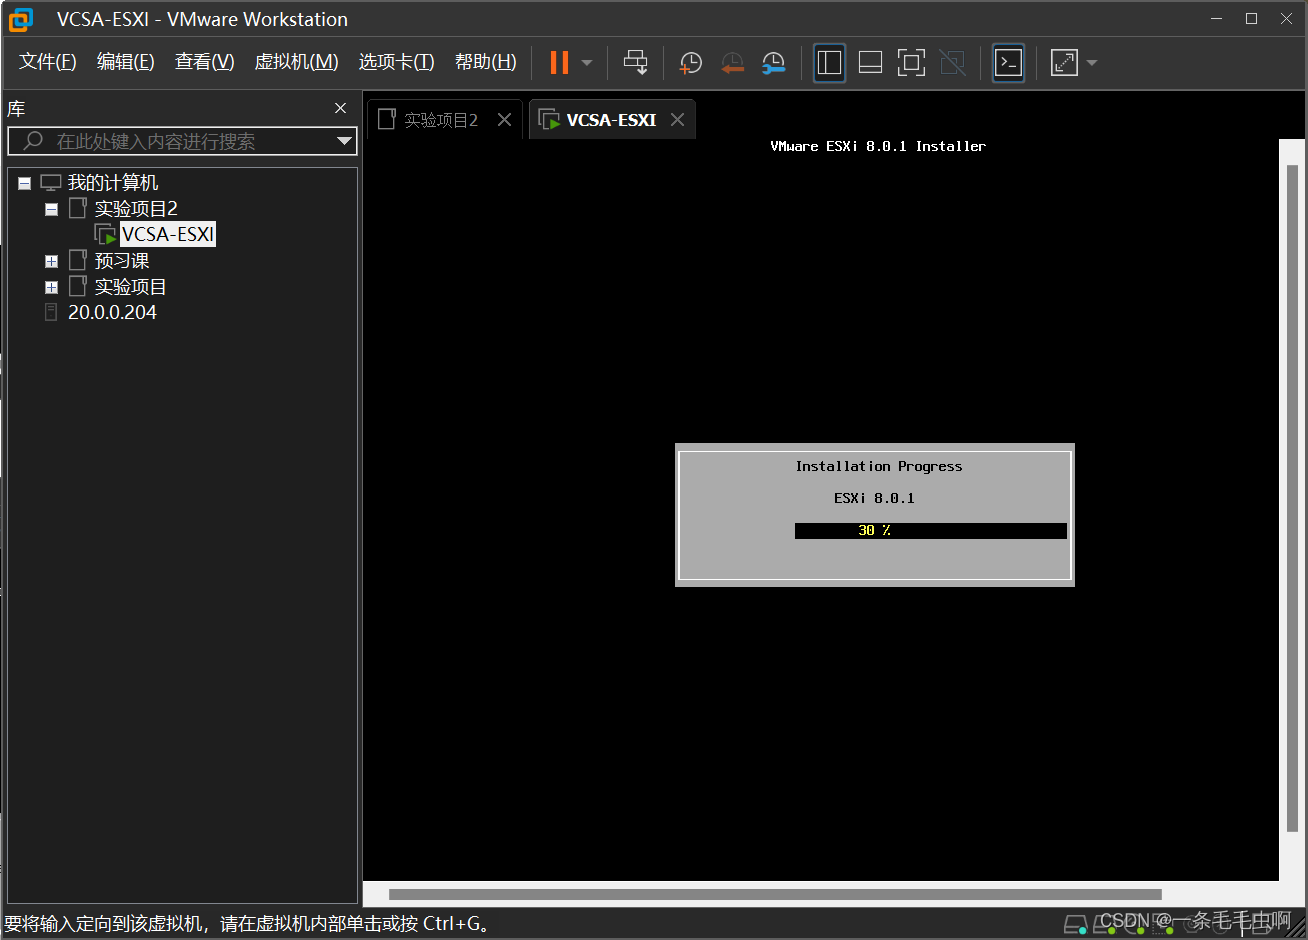Close the VCSA-ESXI tab
The height and width of the screenshot is (940, 1308).
pyautogui.click(x=678, y=120)
